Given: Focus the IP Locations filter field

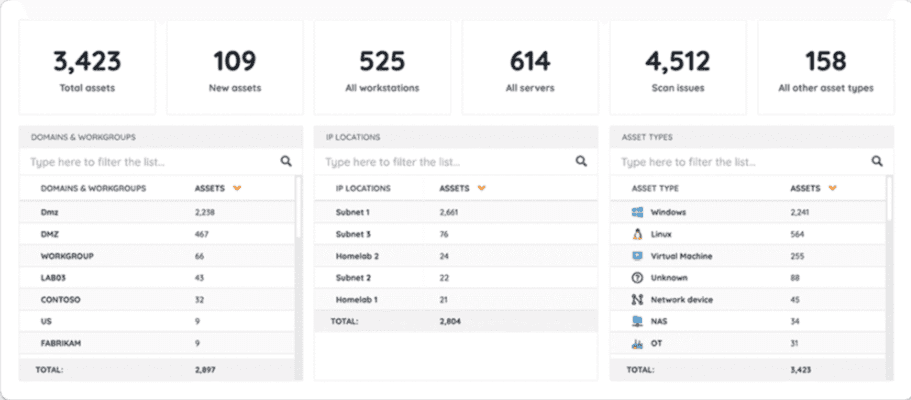Looking at the screenshot, I should tap(456, 162).
